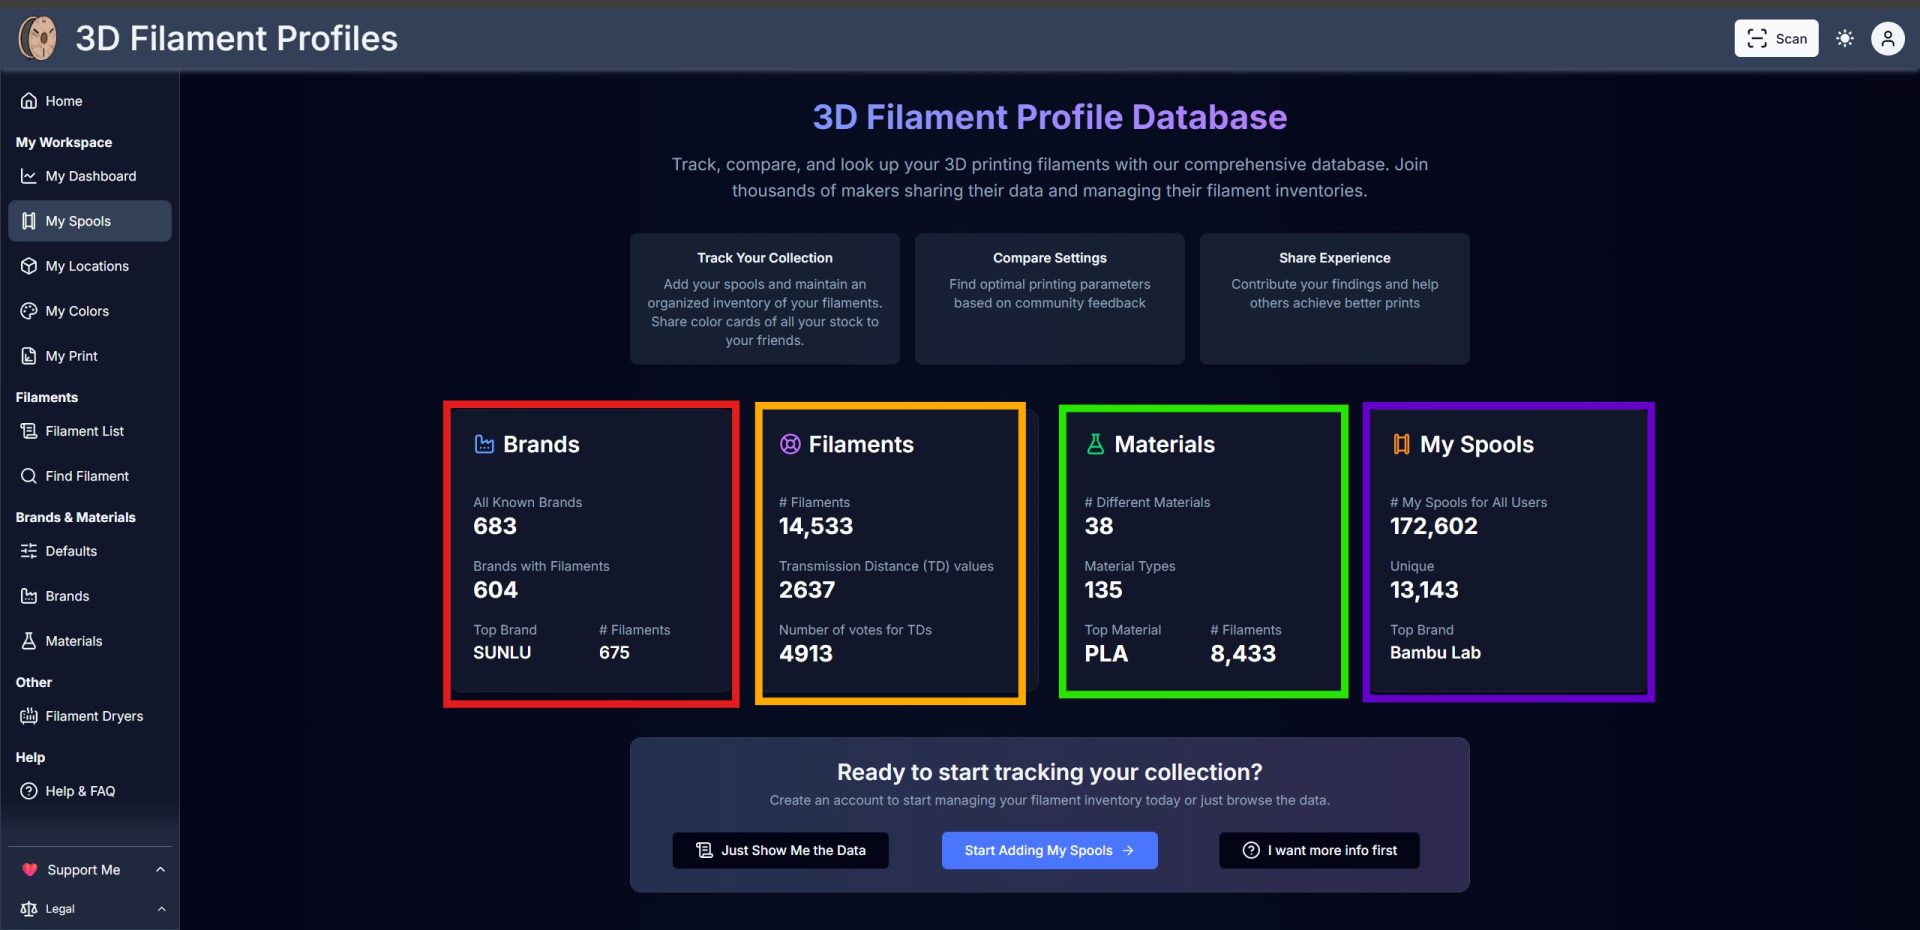This screenshot has height=930, width=1920.
Task: Expand the Legal section chevron
Action: (x=160, y=909)
